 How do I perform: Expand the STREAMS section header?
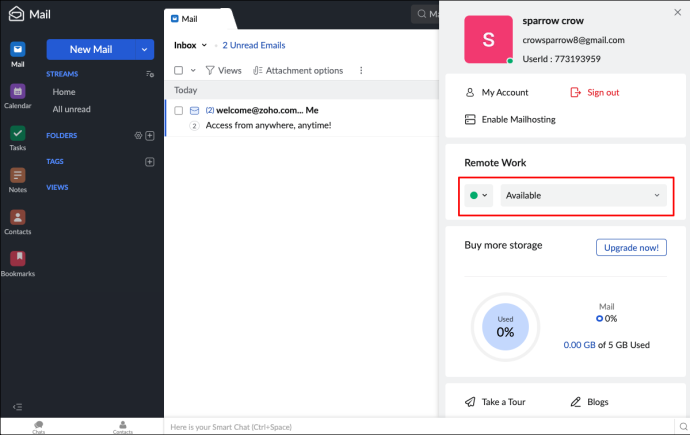(62, 74)
